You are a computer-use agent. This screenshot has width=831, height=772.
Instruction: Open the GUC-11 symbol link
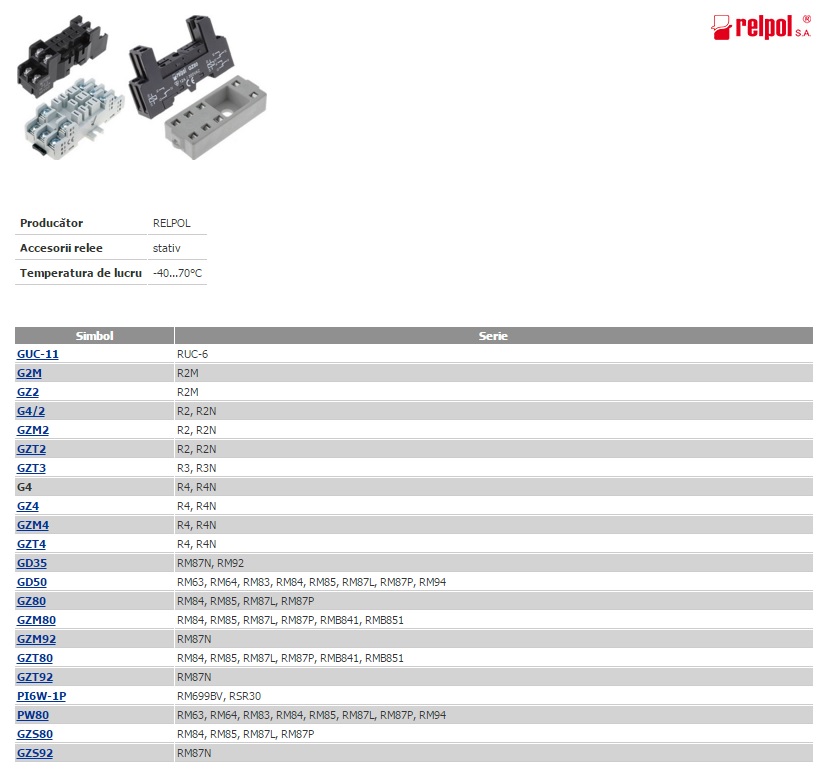coord(38,354)
